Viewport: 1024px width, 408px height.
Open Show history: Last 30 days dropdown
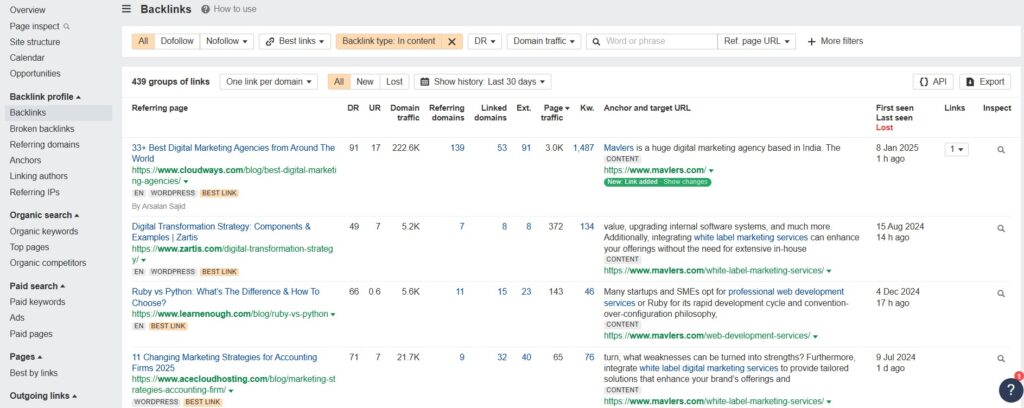(483, 82)
